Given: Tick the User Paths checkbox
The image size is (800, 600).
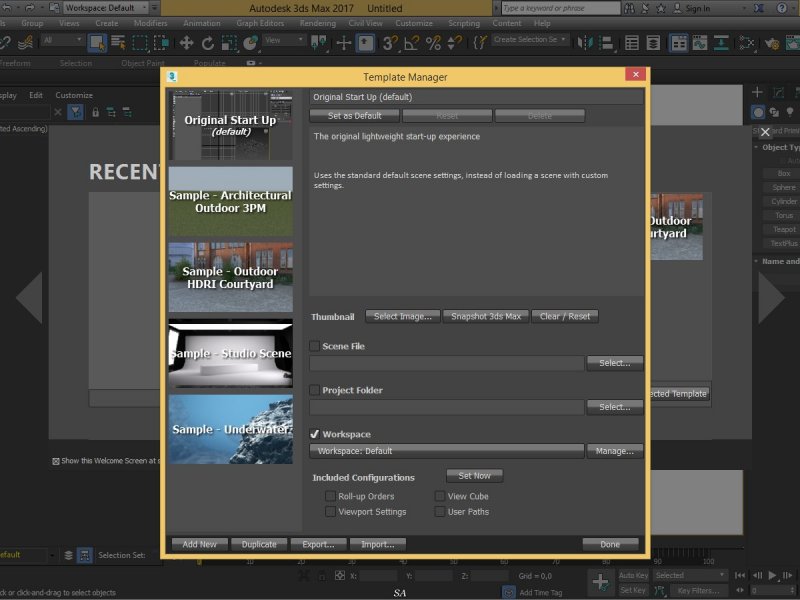Looking at the screenshot, I should [x=440, y=511].
